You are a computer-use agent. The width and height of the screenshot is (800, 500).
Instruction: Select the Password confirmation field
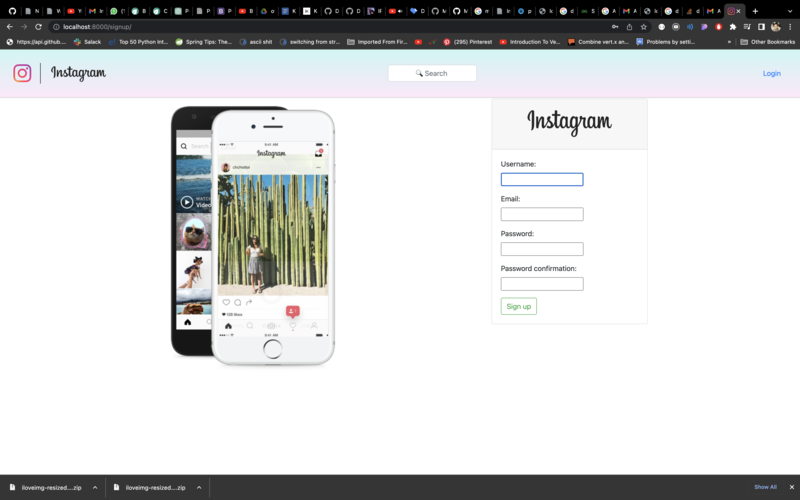(541, 284)
